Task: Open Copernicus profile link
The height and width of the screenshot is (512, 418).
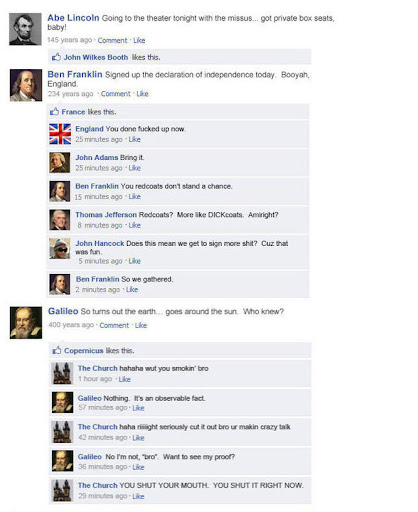Action: (x=84, y=351)
